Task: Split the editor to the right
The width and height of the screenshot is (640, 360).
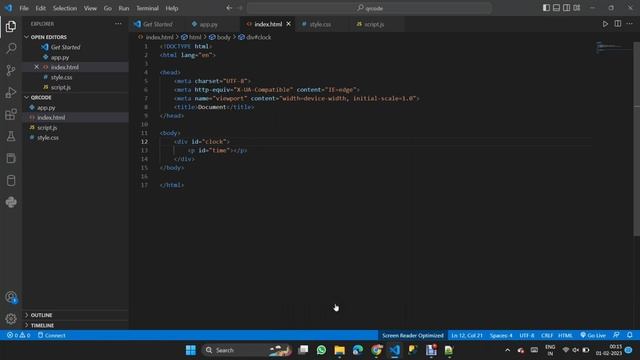Action: click(618, 24)
